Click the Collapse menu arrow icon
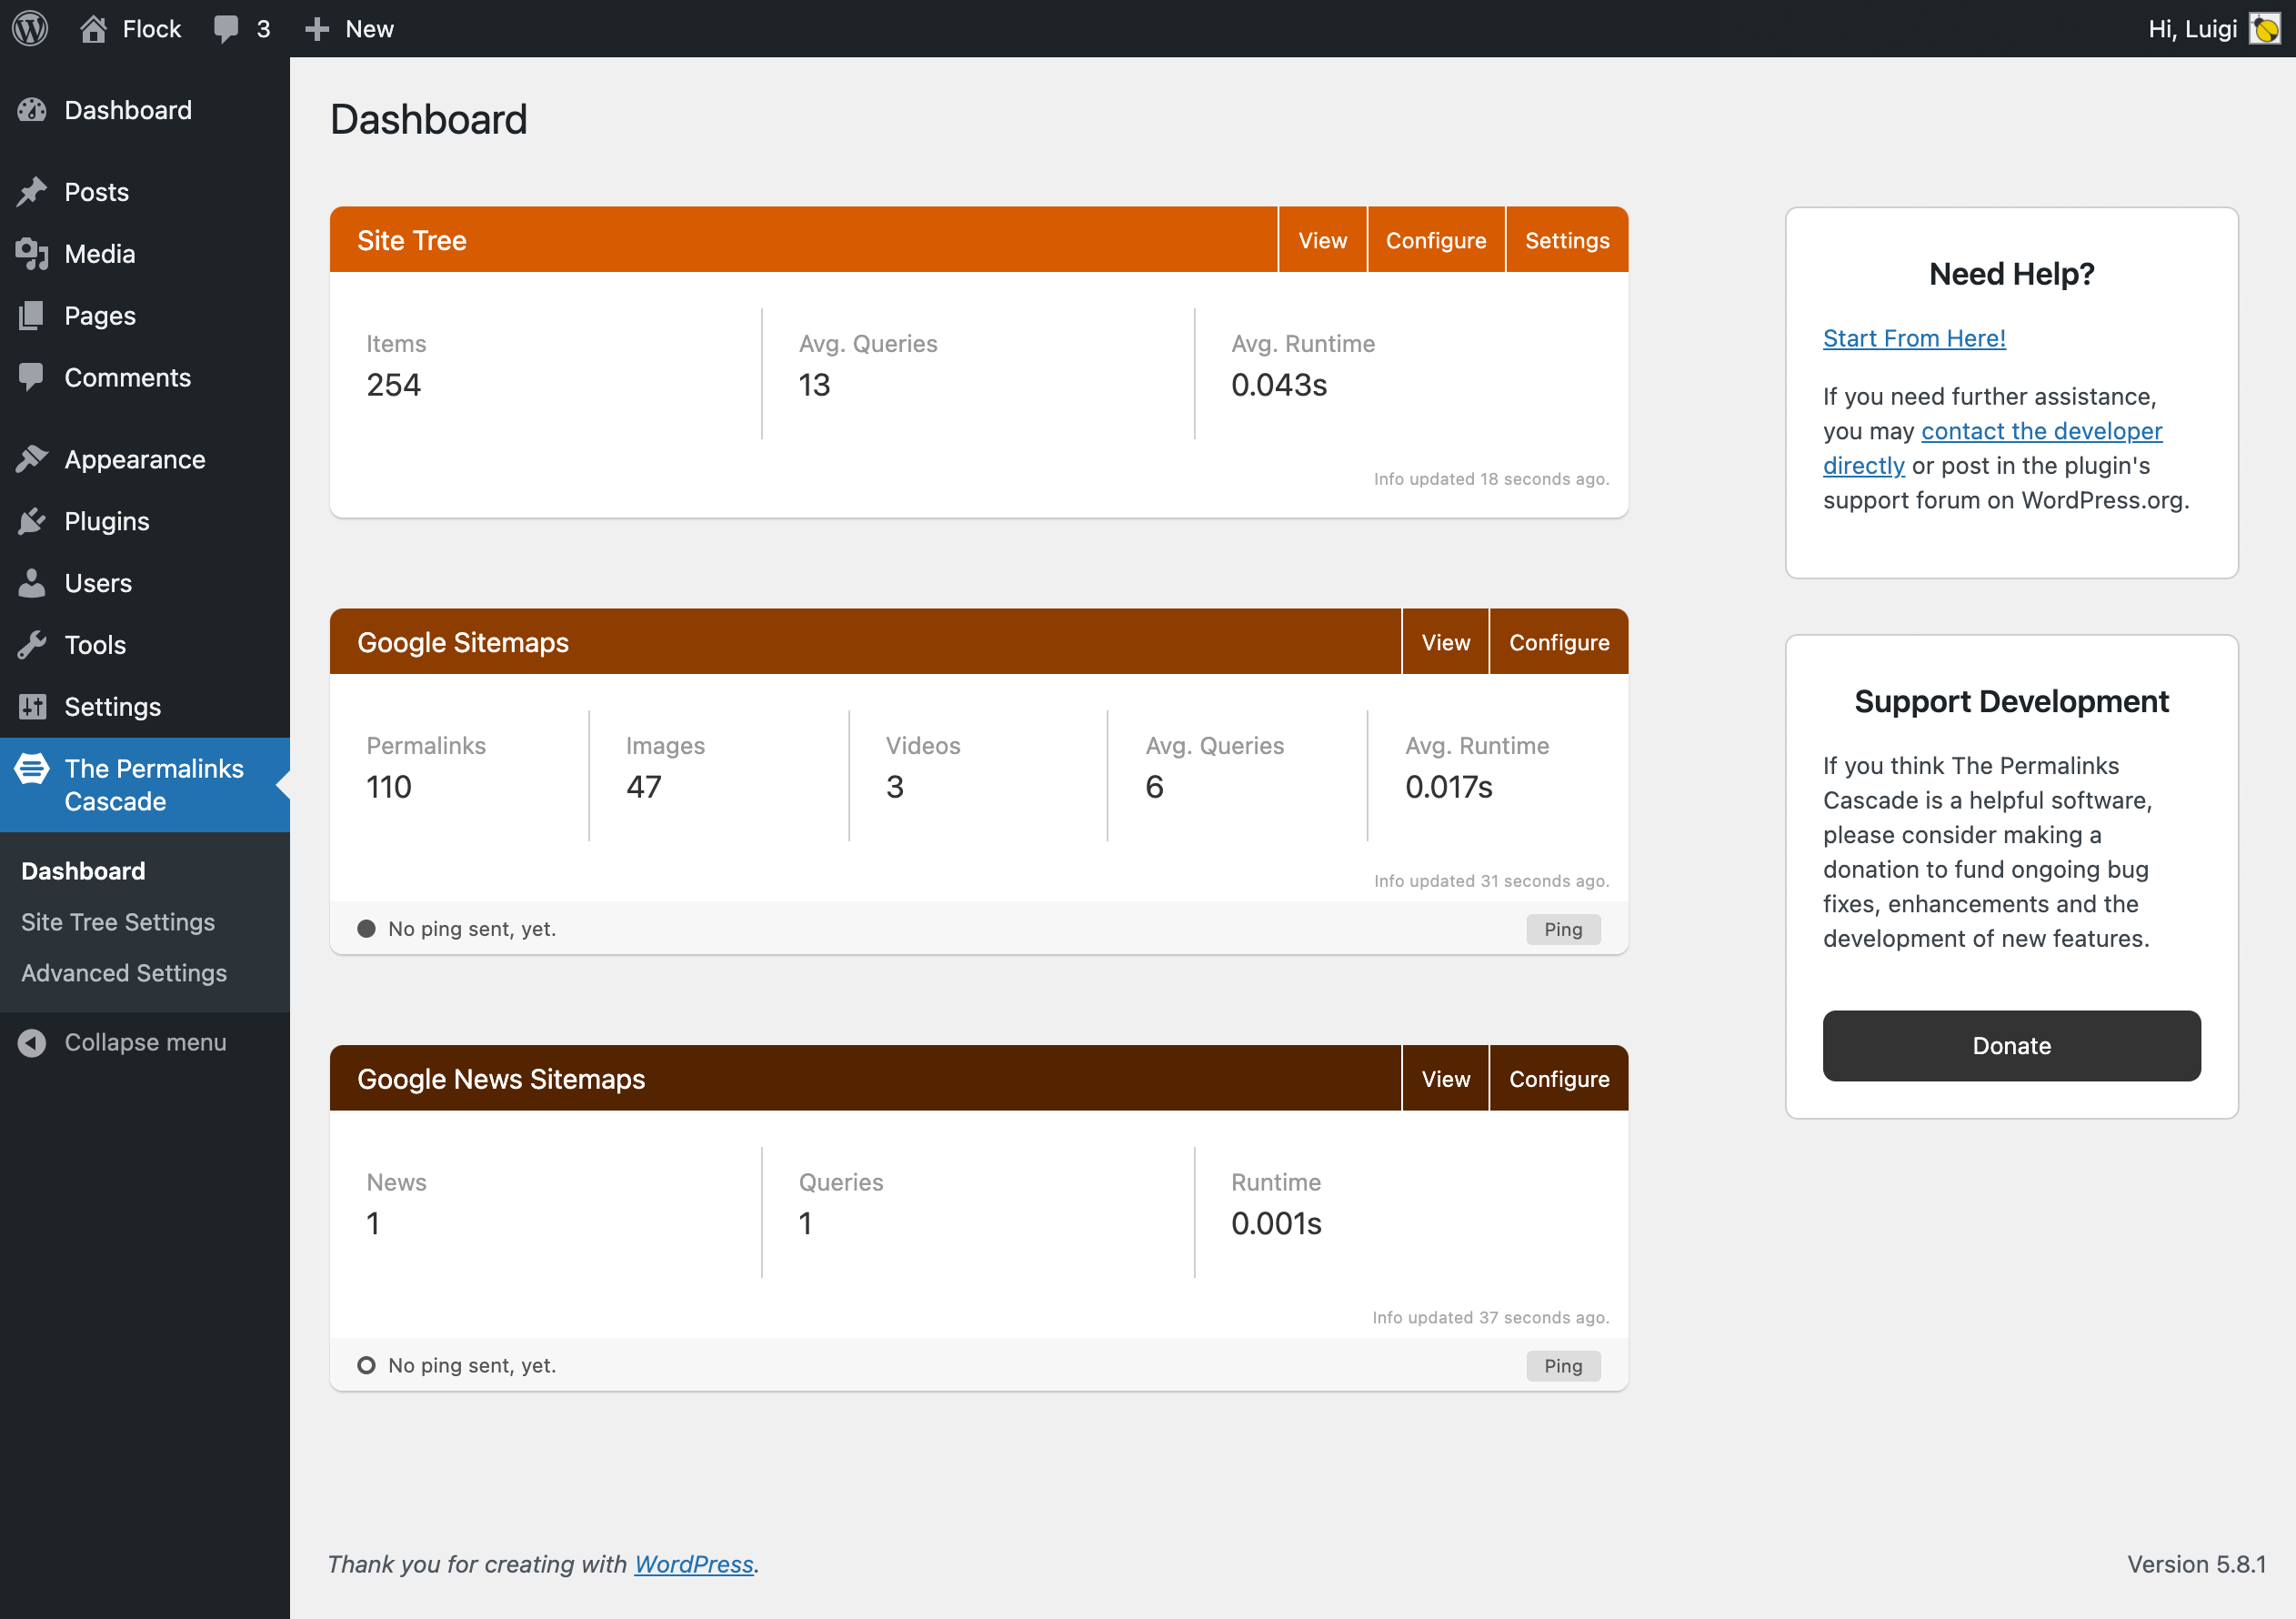The height and width of the screenshot is (1619, 2296). pyautogui.click(x=32, y=1043)
